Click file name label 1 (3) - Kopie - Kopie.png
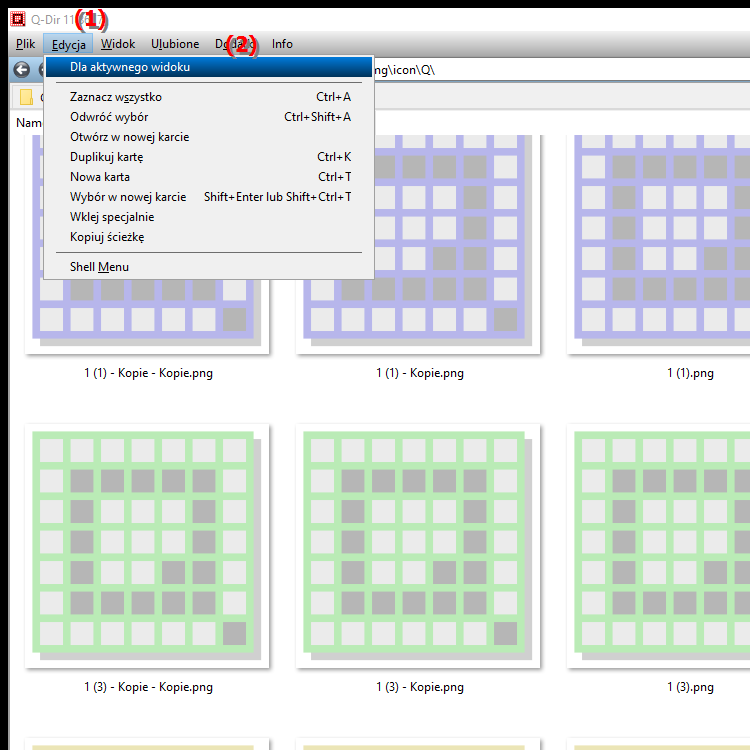The image size is (750, 750). pyautogui.click(x=148, y=687)
